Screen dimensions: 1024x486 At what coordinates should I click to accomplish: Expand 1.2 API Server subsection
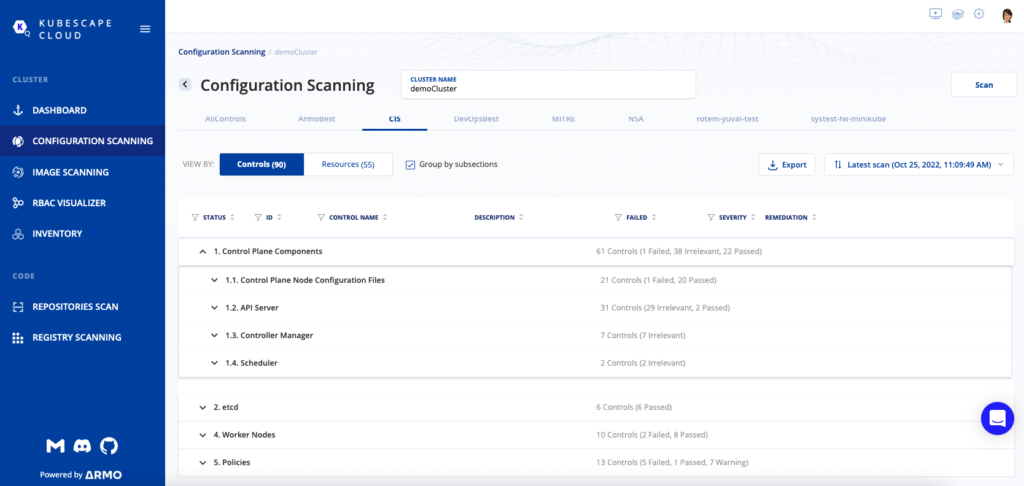coord(214,308)
